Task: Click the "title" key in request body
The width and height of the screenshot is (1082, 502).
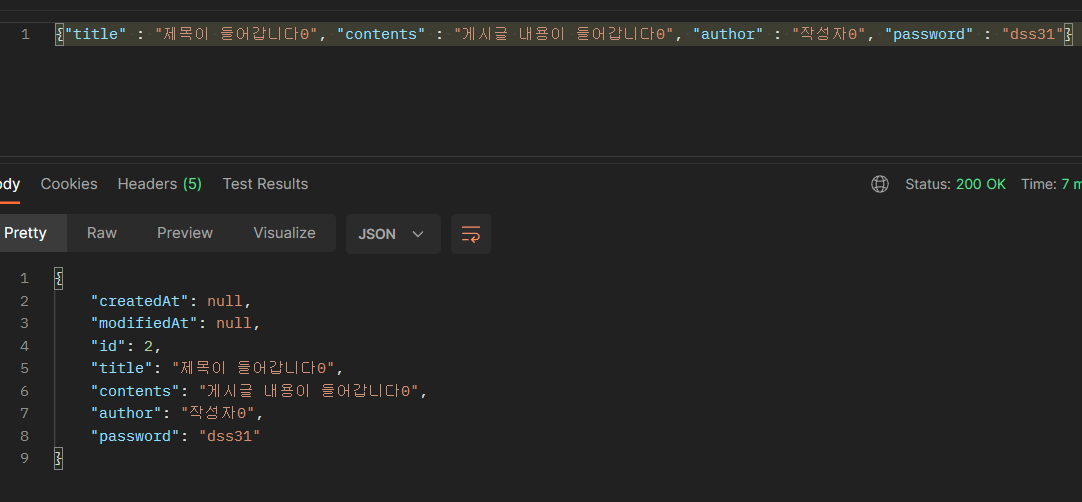Action: tap(96, 34)
